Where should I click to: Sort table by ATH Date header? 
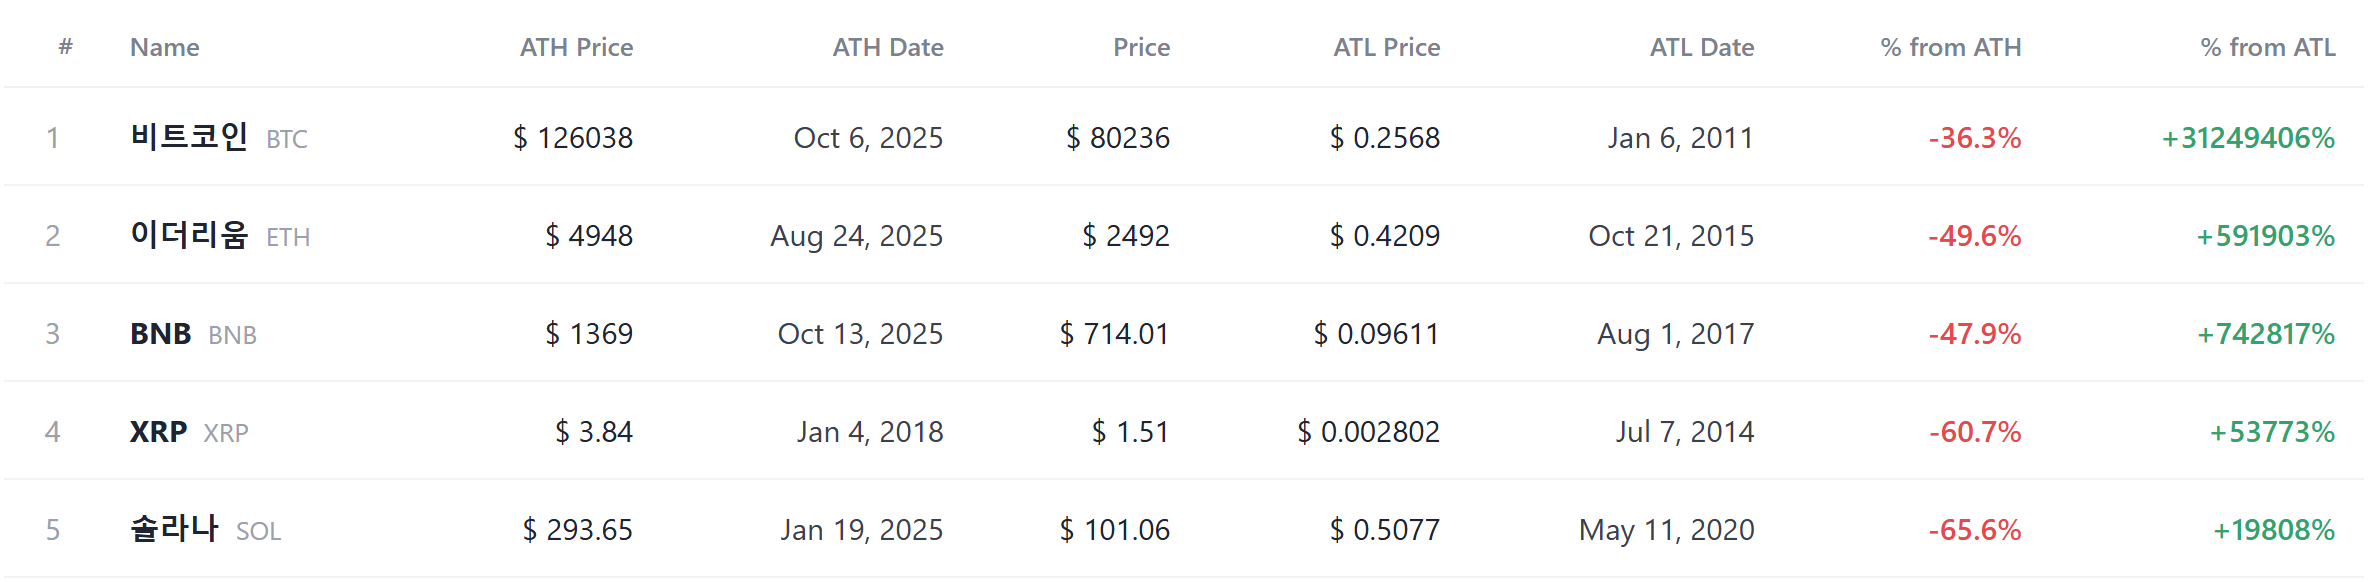888,47
